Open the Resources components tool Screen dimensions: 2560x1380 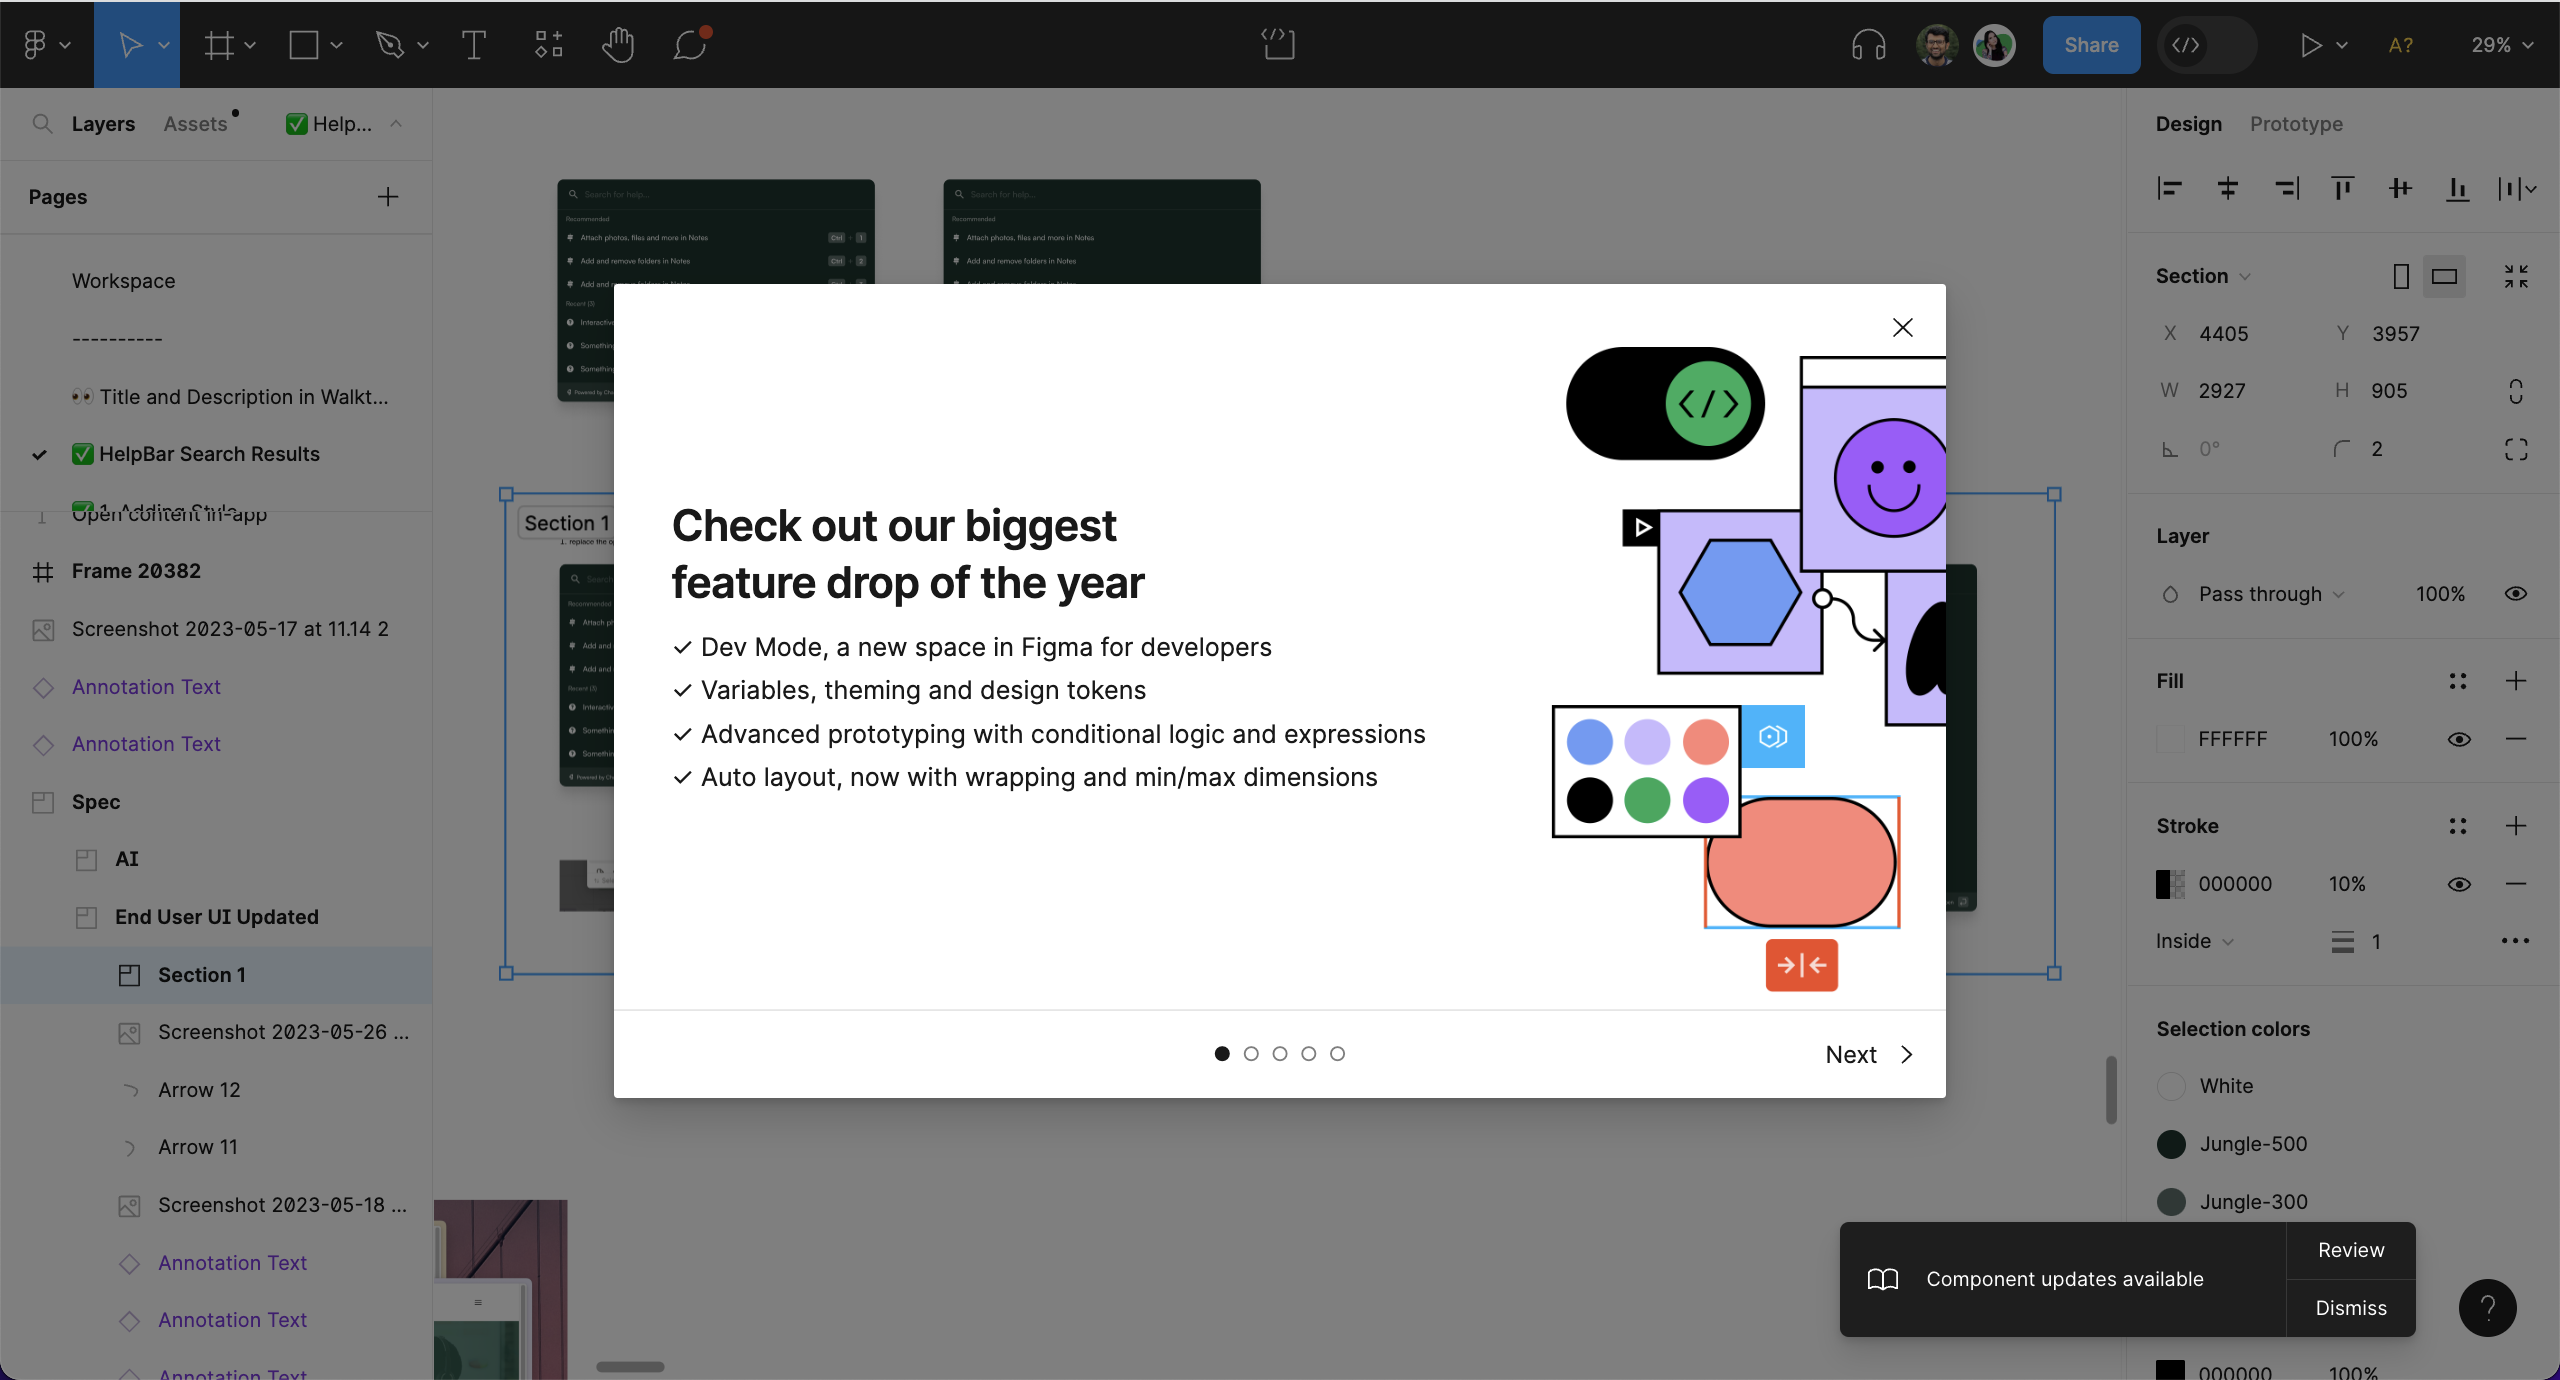click(549, 45)
